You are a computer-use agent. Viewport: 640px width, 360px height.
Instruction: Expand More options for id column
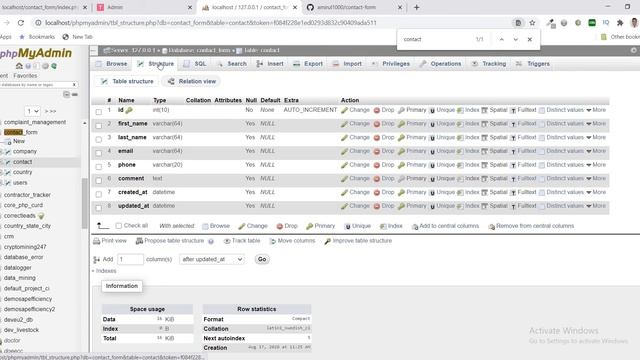click(596, 110)
